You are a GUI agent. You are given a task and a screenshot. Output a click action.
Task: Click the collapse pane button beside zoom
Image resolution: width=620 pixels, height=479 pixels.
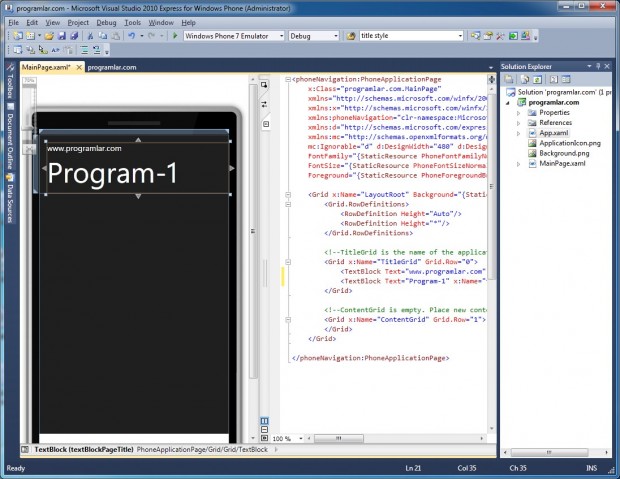(265, 438)
